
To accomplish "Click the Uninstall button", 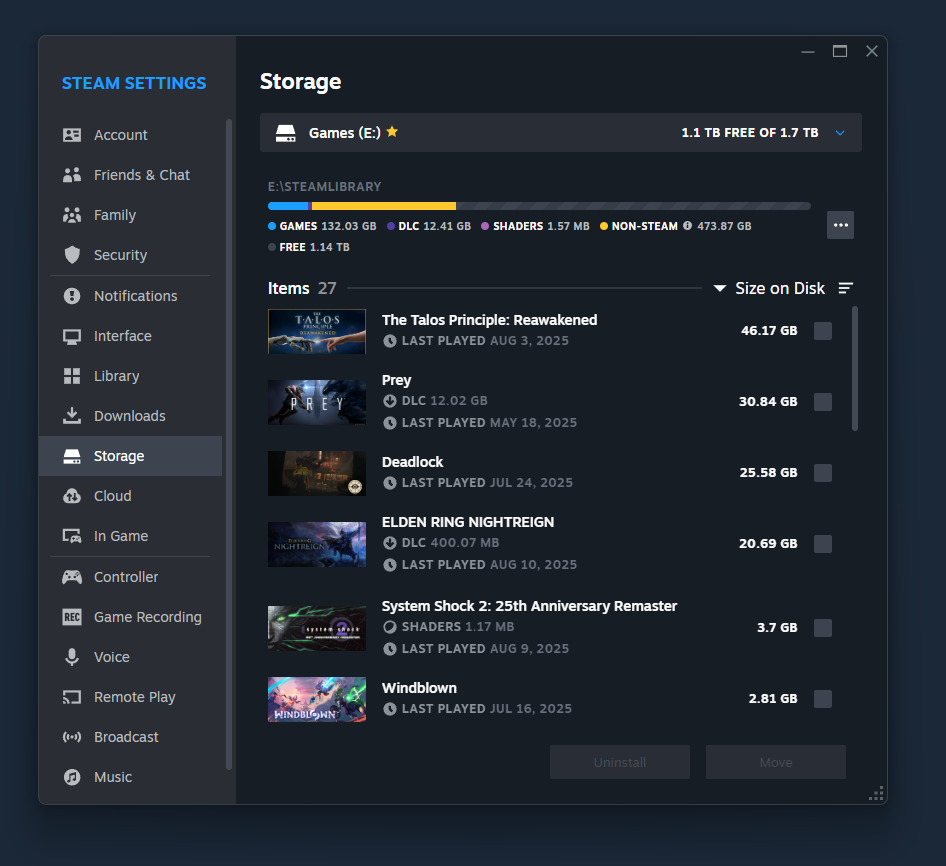I will pos(620,762).
